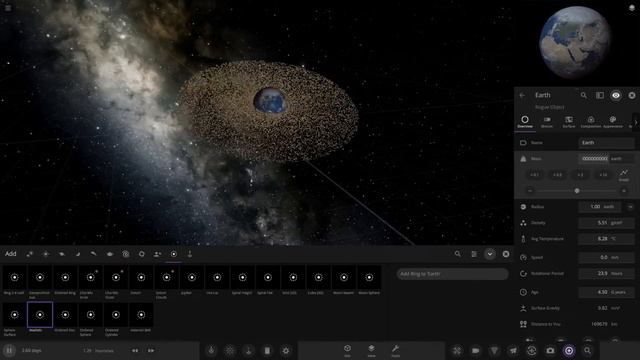The height and width of the screenshot is (360, 640).
Task: Click the ×10 mass multiplier button
Action: (x=603, y=175)
